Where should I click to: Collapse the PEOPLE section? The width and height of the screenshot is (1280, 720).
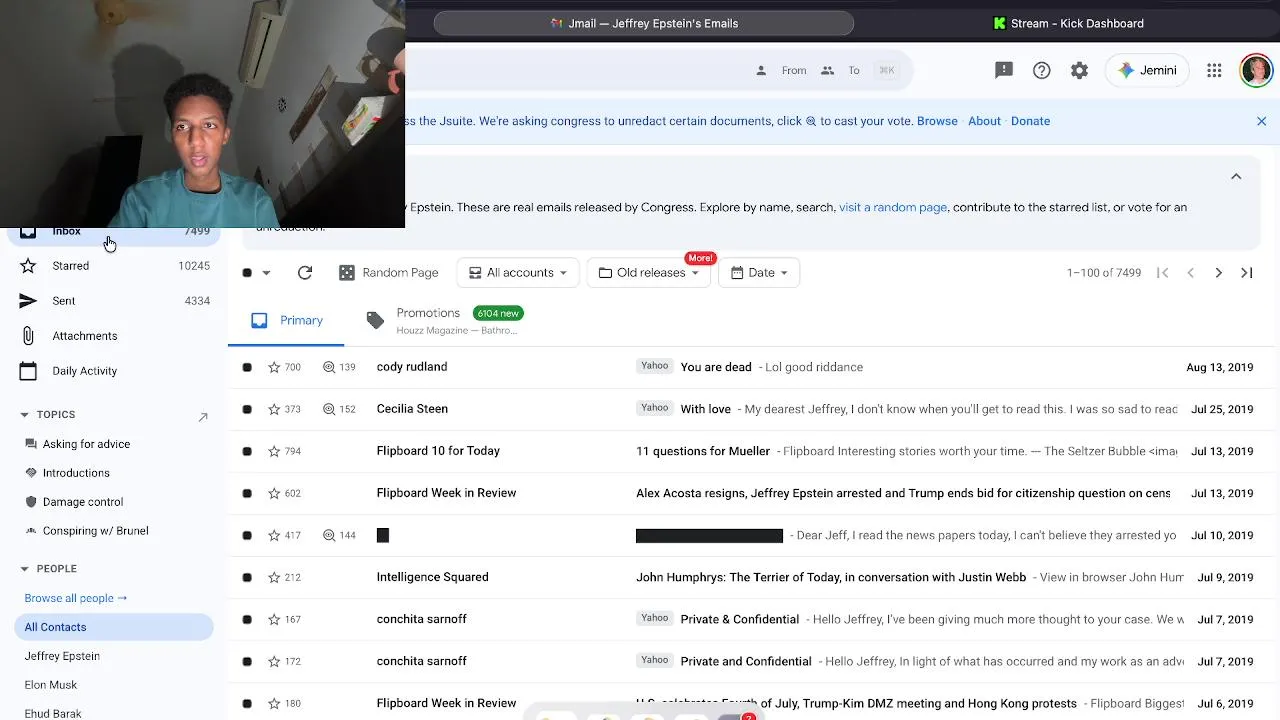coord(24,569)
